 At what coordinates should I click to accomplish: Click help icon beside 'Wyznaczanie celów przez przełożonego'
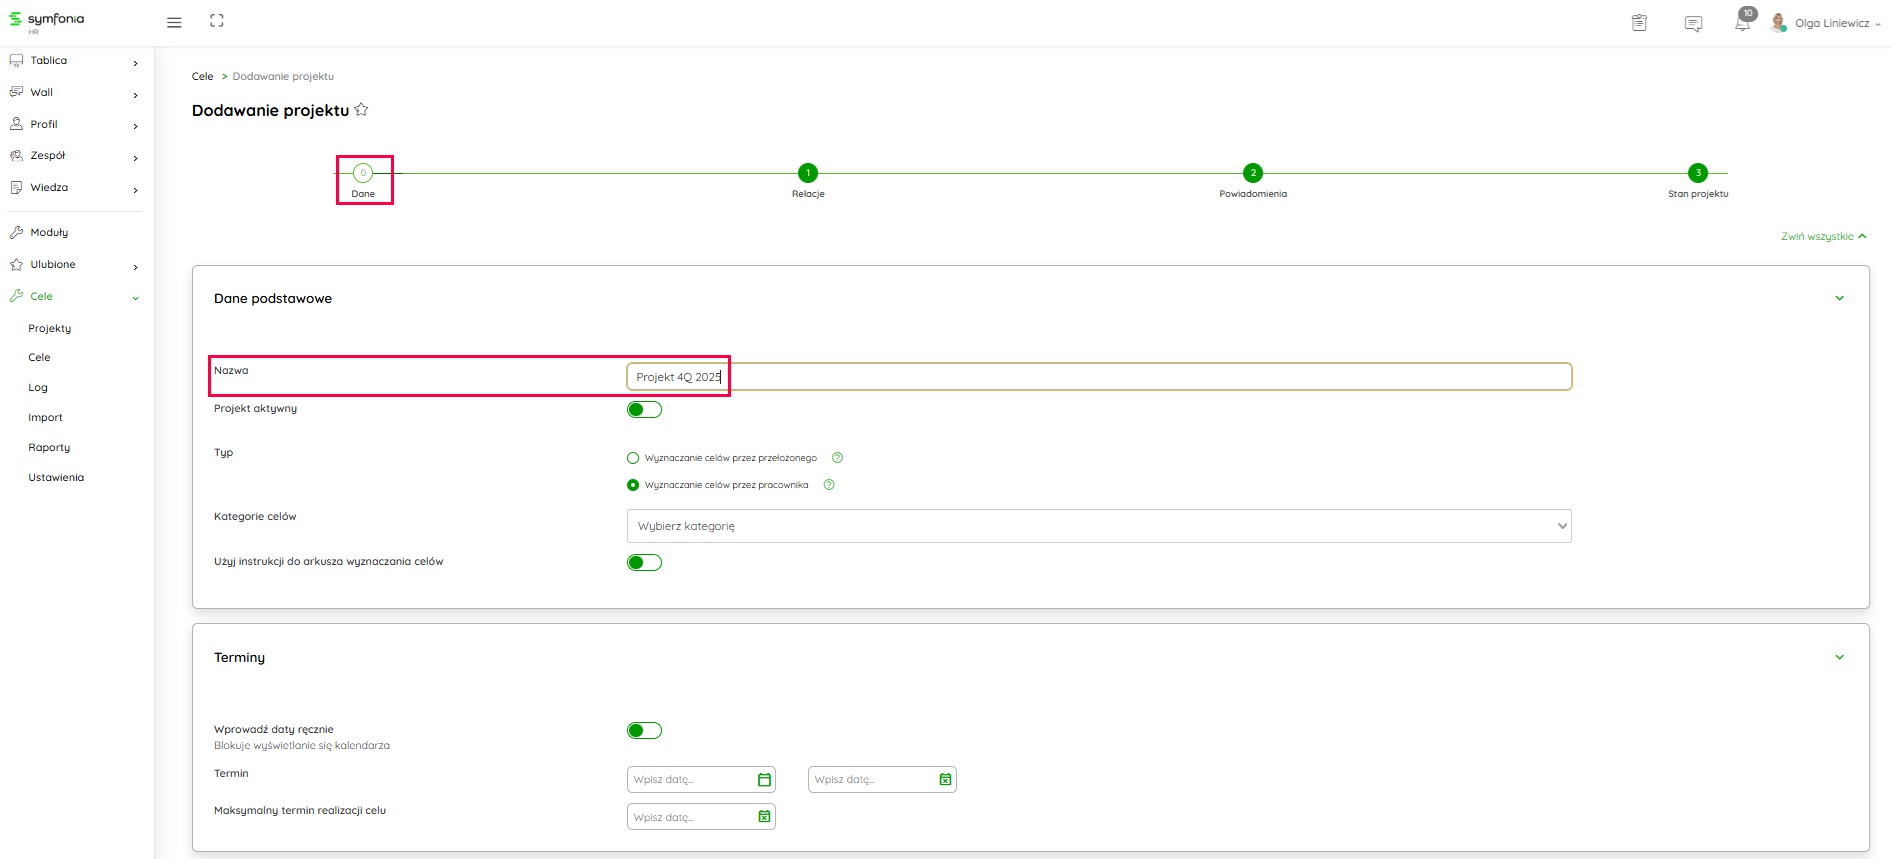point(838,458)
